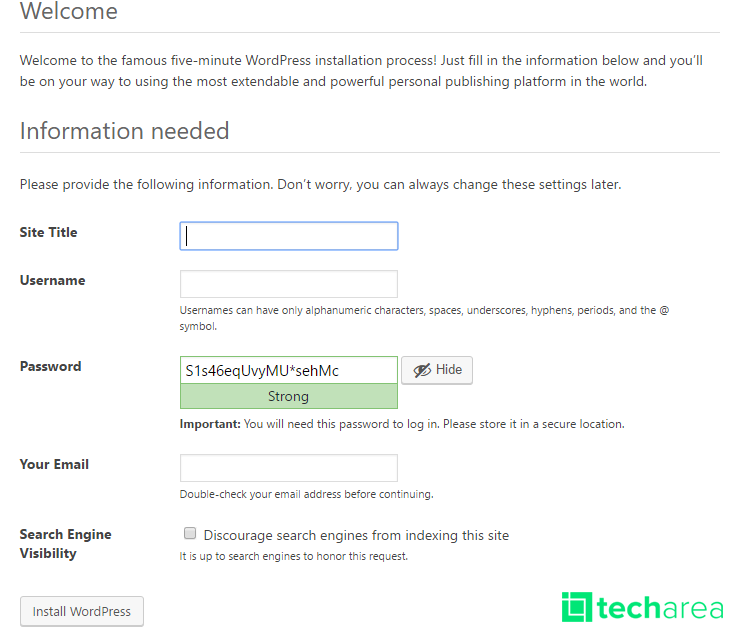Click the 'Search Engine Visibility' label

66,543
